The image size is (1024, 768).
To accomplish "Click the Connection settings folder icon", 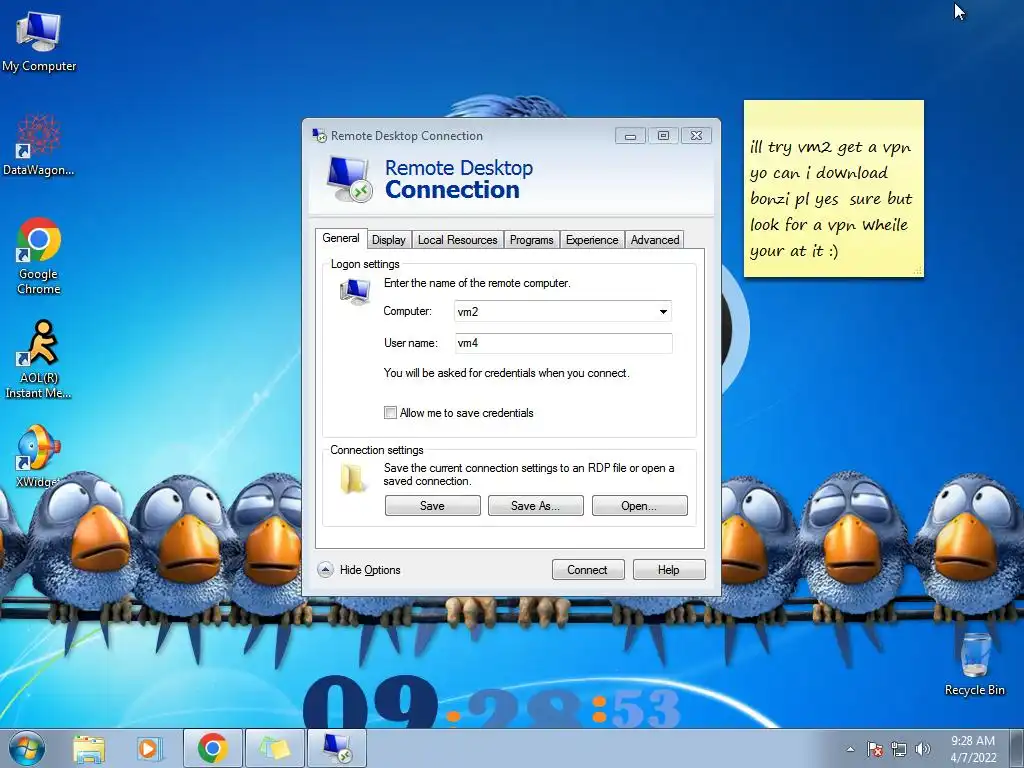I will coord(353,478).
